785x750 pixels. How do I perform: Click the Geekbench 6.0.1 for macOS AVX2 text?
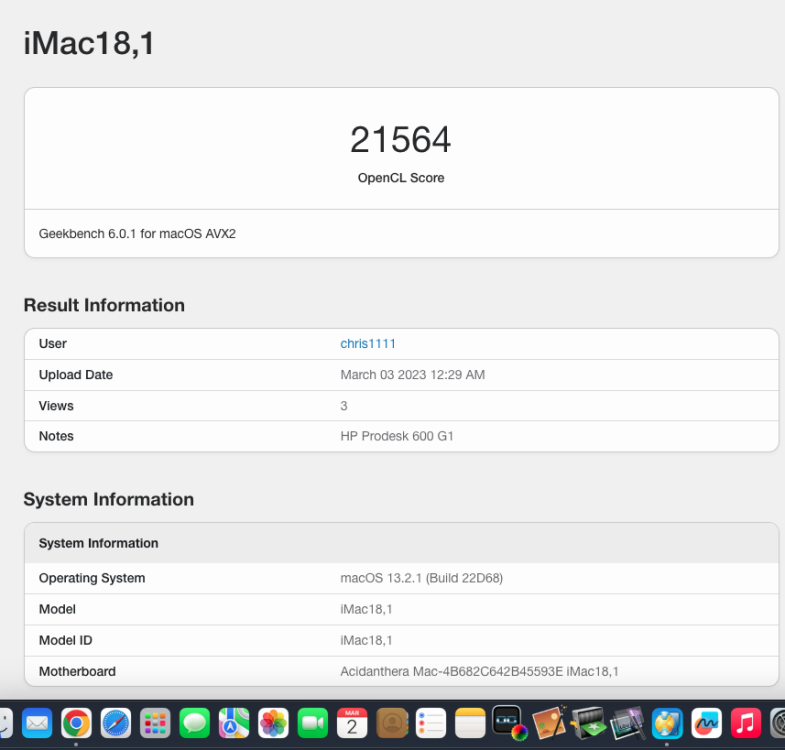coord(137,234)
